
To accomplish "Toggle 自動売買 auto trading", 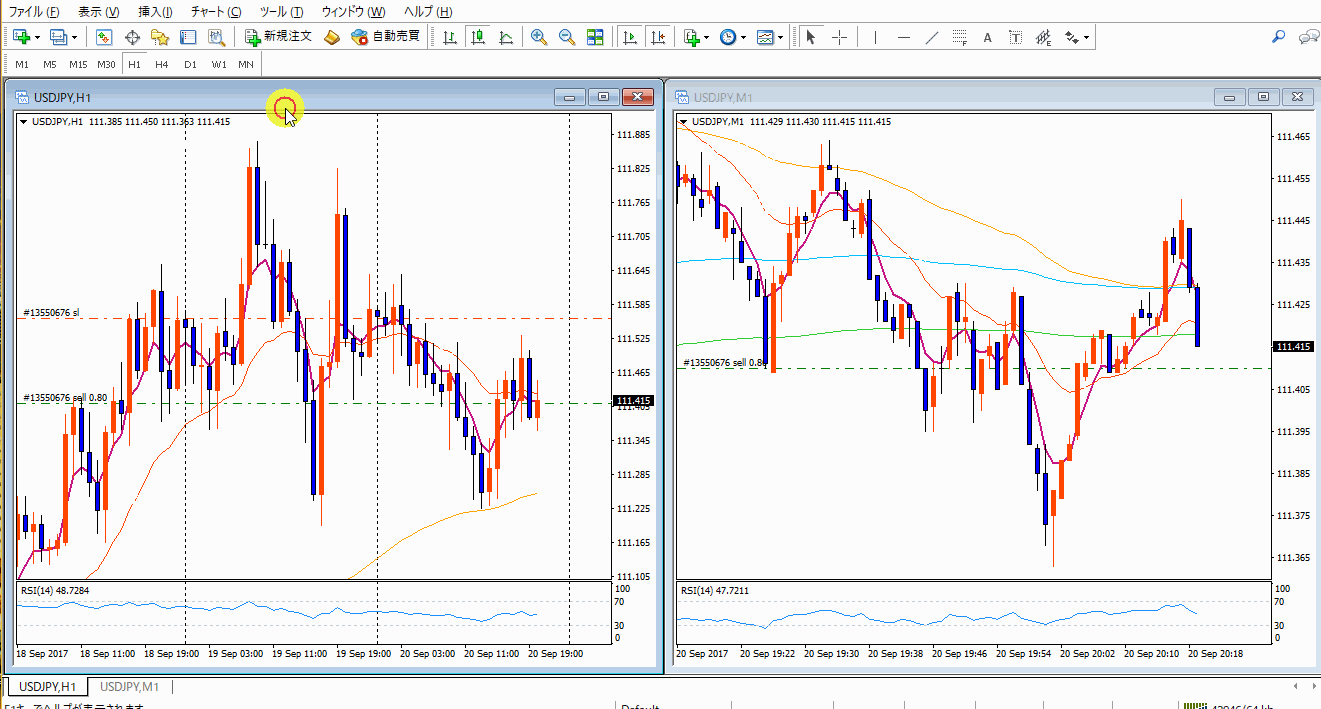I will (x=385, y=37).
